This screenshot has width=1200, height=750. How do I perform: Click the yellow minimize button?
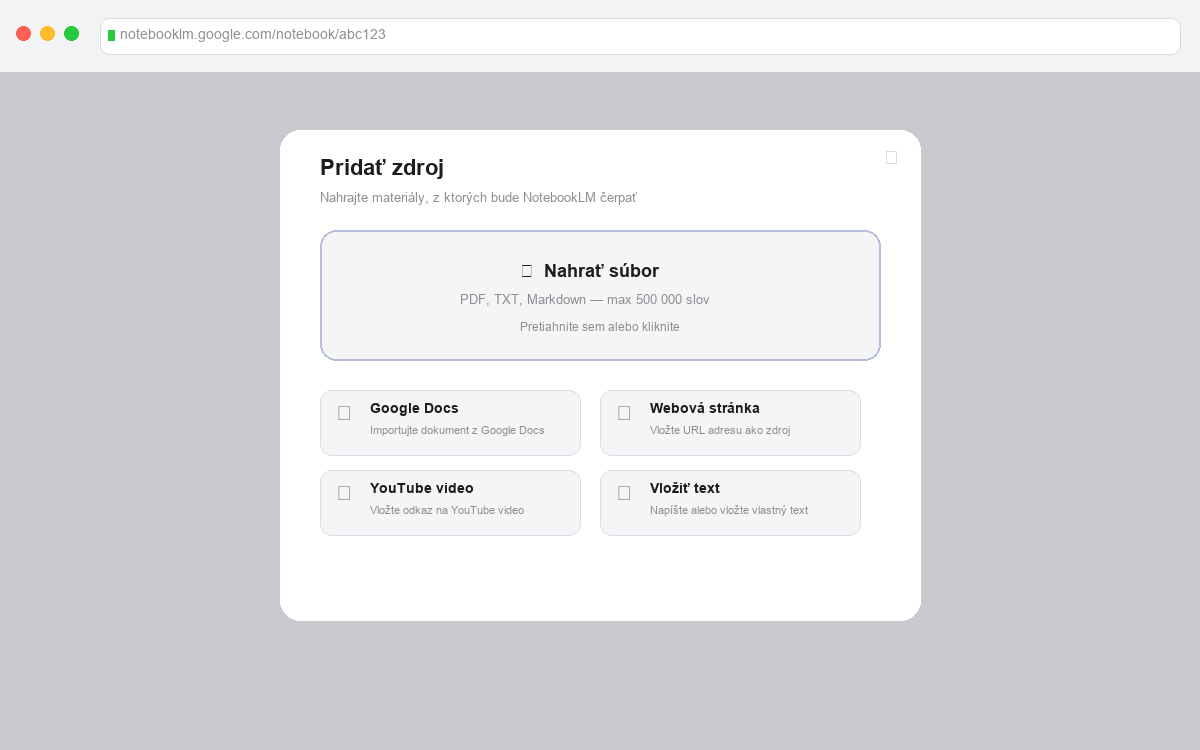47,33
